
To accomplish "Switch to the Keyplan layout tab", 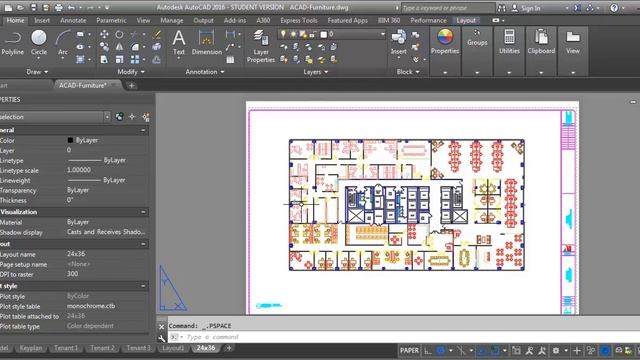I will pos(31,348).
